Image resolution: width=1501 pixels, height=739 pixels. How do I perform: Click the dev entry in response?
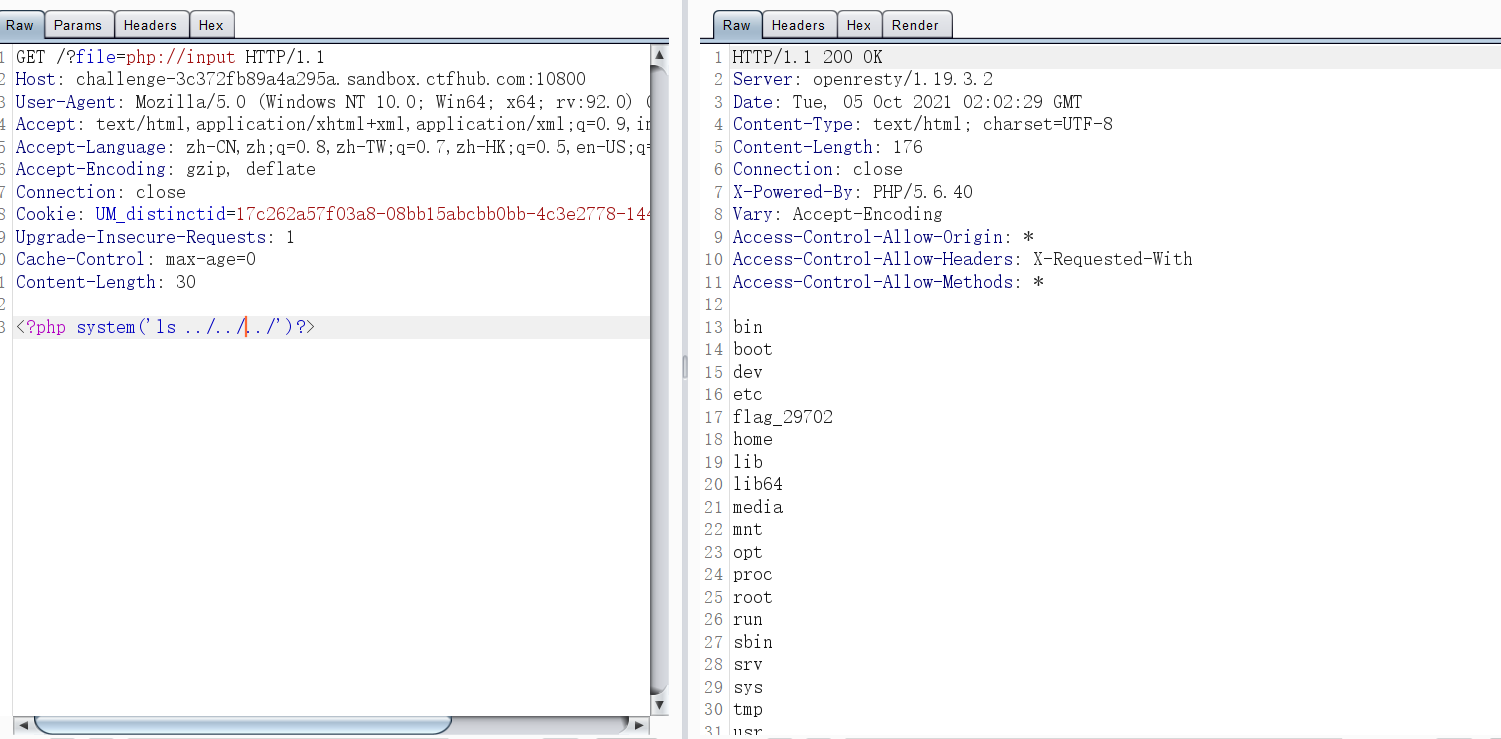tap(748, 372)
